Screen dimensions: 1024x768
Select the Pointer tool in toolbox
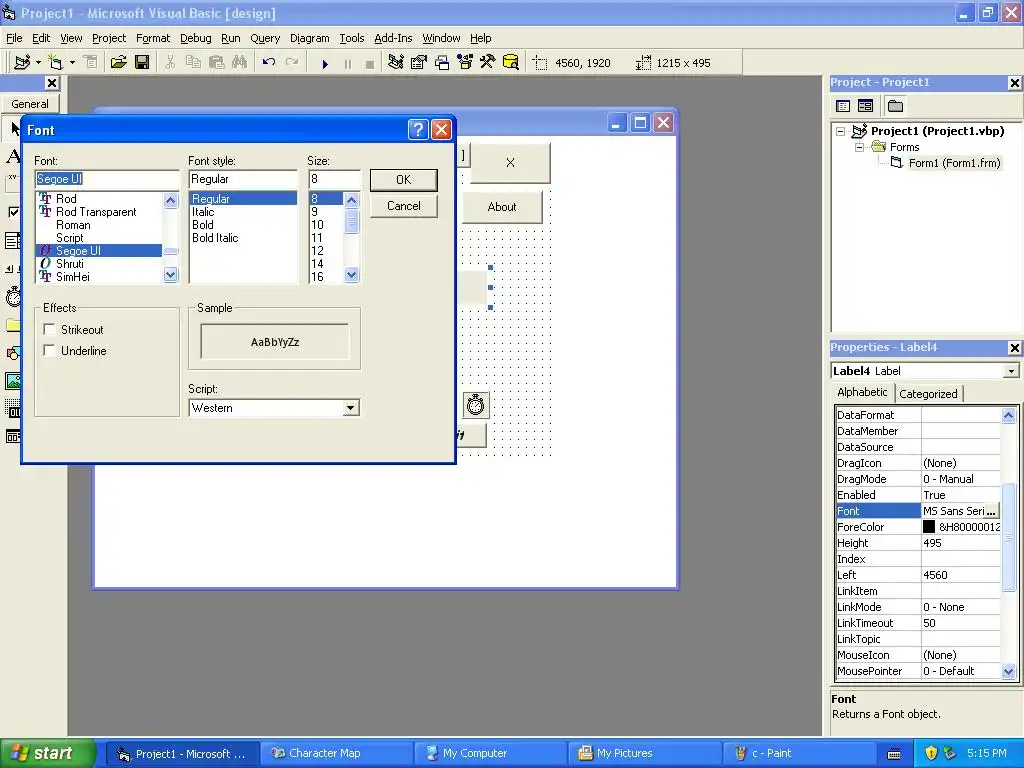(14, 129)
